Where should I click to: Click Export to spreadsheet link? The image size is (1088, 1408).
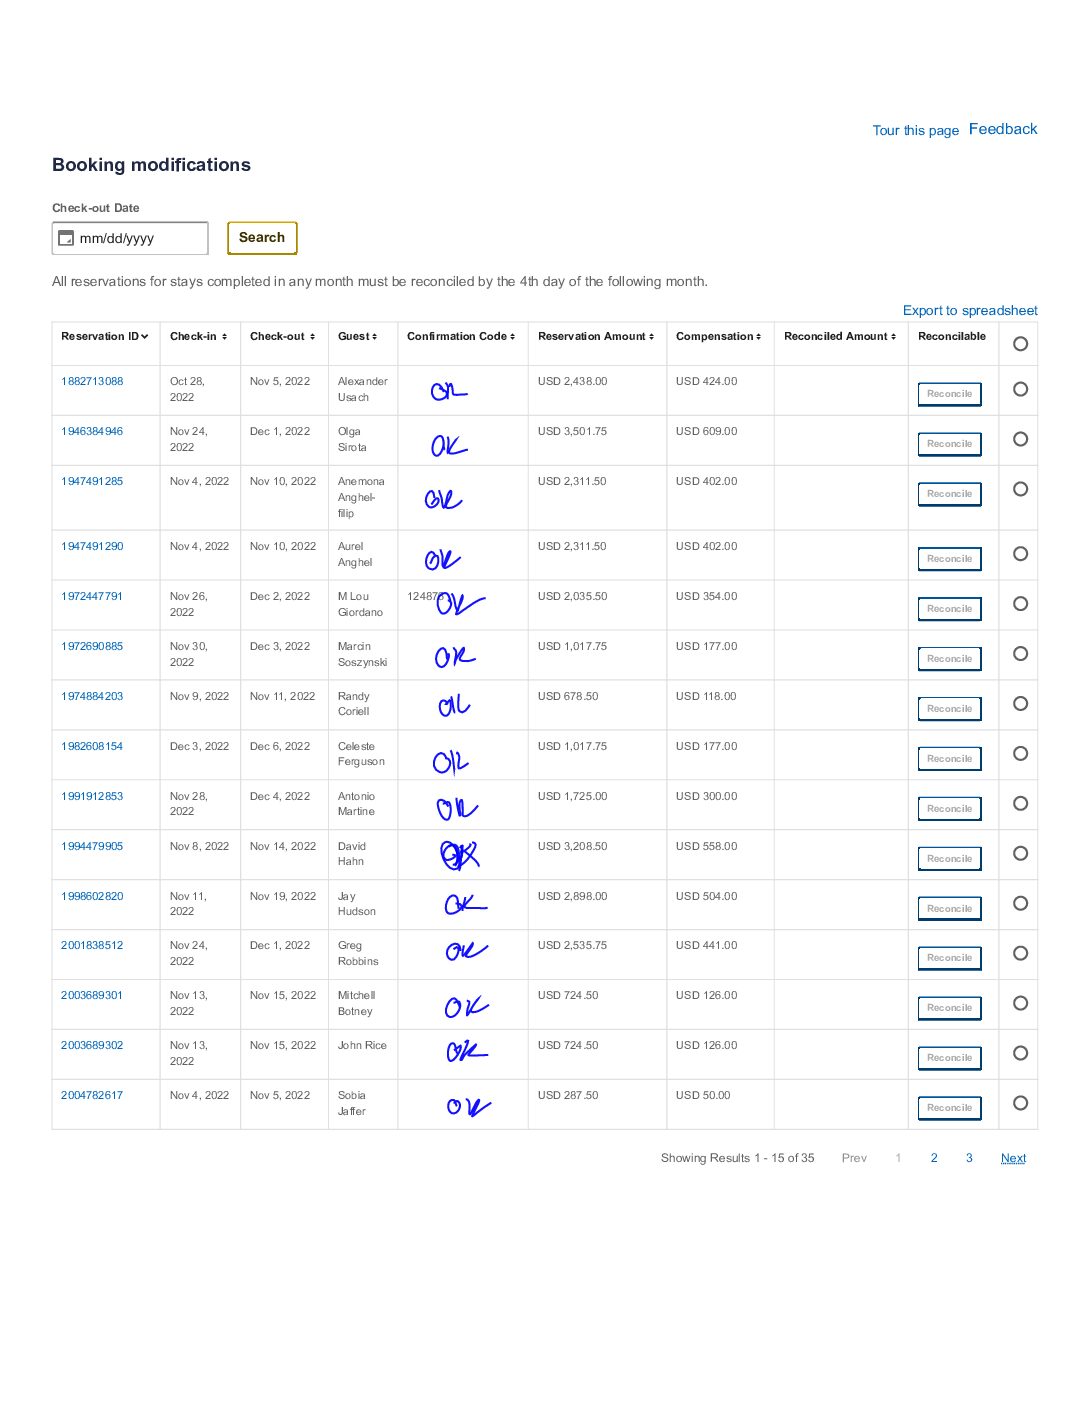tap(969, 311)
